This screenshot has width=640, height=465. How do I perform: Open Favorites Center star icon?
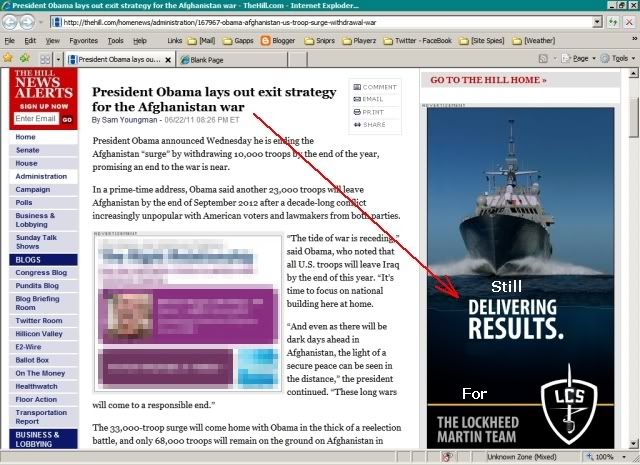click(x=8, y=58)
